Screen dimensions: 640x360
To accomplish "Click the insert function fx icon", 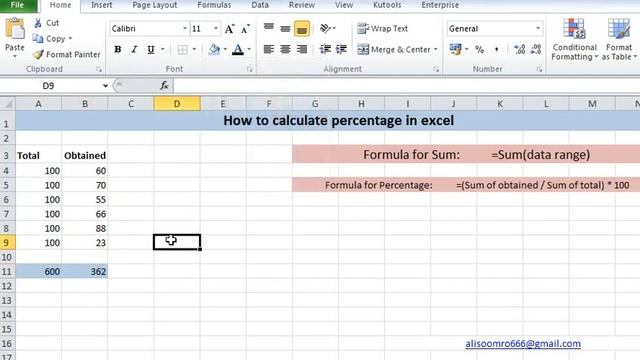I will click(164, 85).
